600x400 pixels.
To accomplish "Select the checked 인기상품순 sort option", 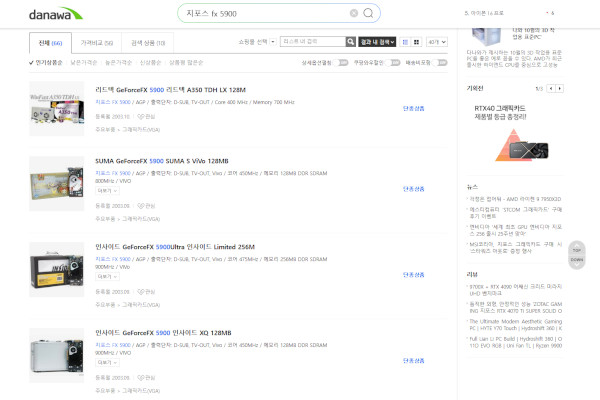I will pyautogui.click(x=46, y=62).
